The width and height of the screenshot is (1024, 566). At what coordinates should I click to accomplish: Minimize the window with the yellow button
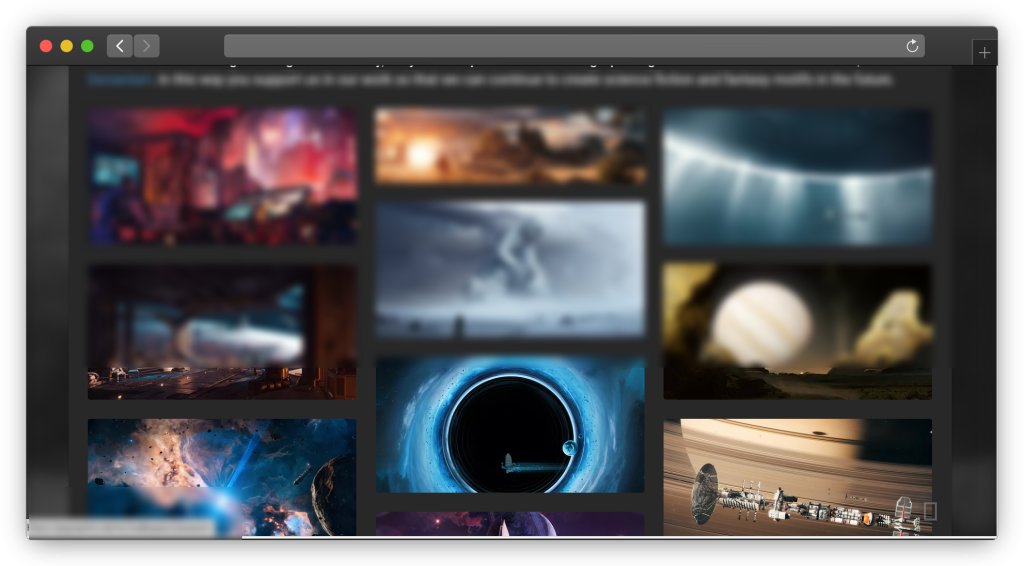pyautogui.click(x=67, y=46)
